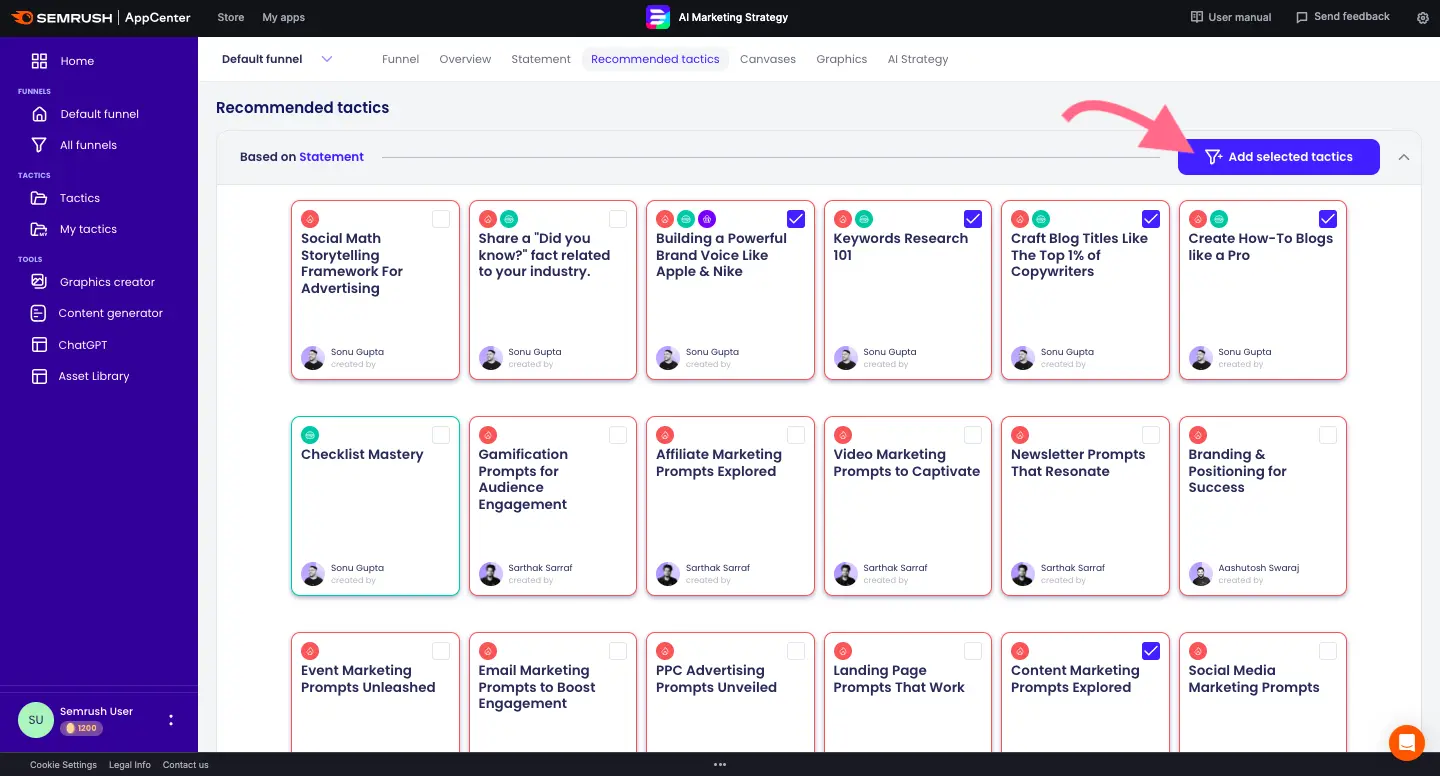Screen dimensions: 1440x776
Task: Open the Graphics creator tool icon
Action: [39, 282]
